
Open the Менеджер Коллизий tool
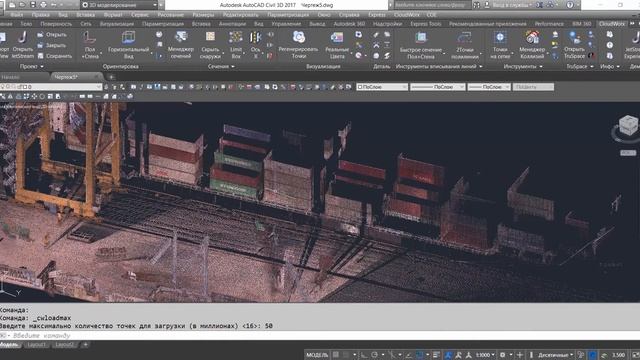(x=532, y=44)
